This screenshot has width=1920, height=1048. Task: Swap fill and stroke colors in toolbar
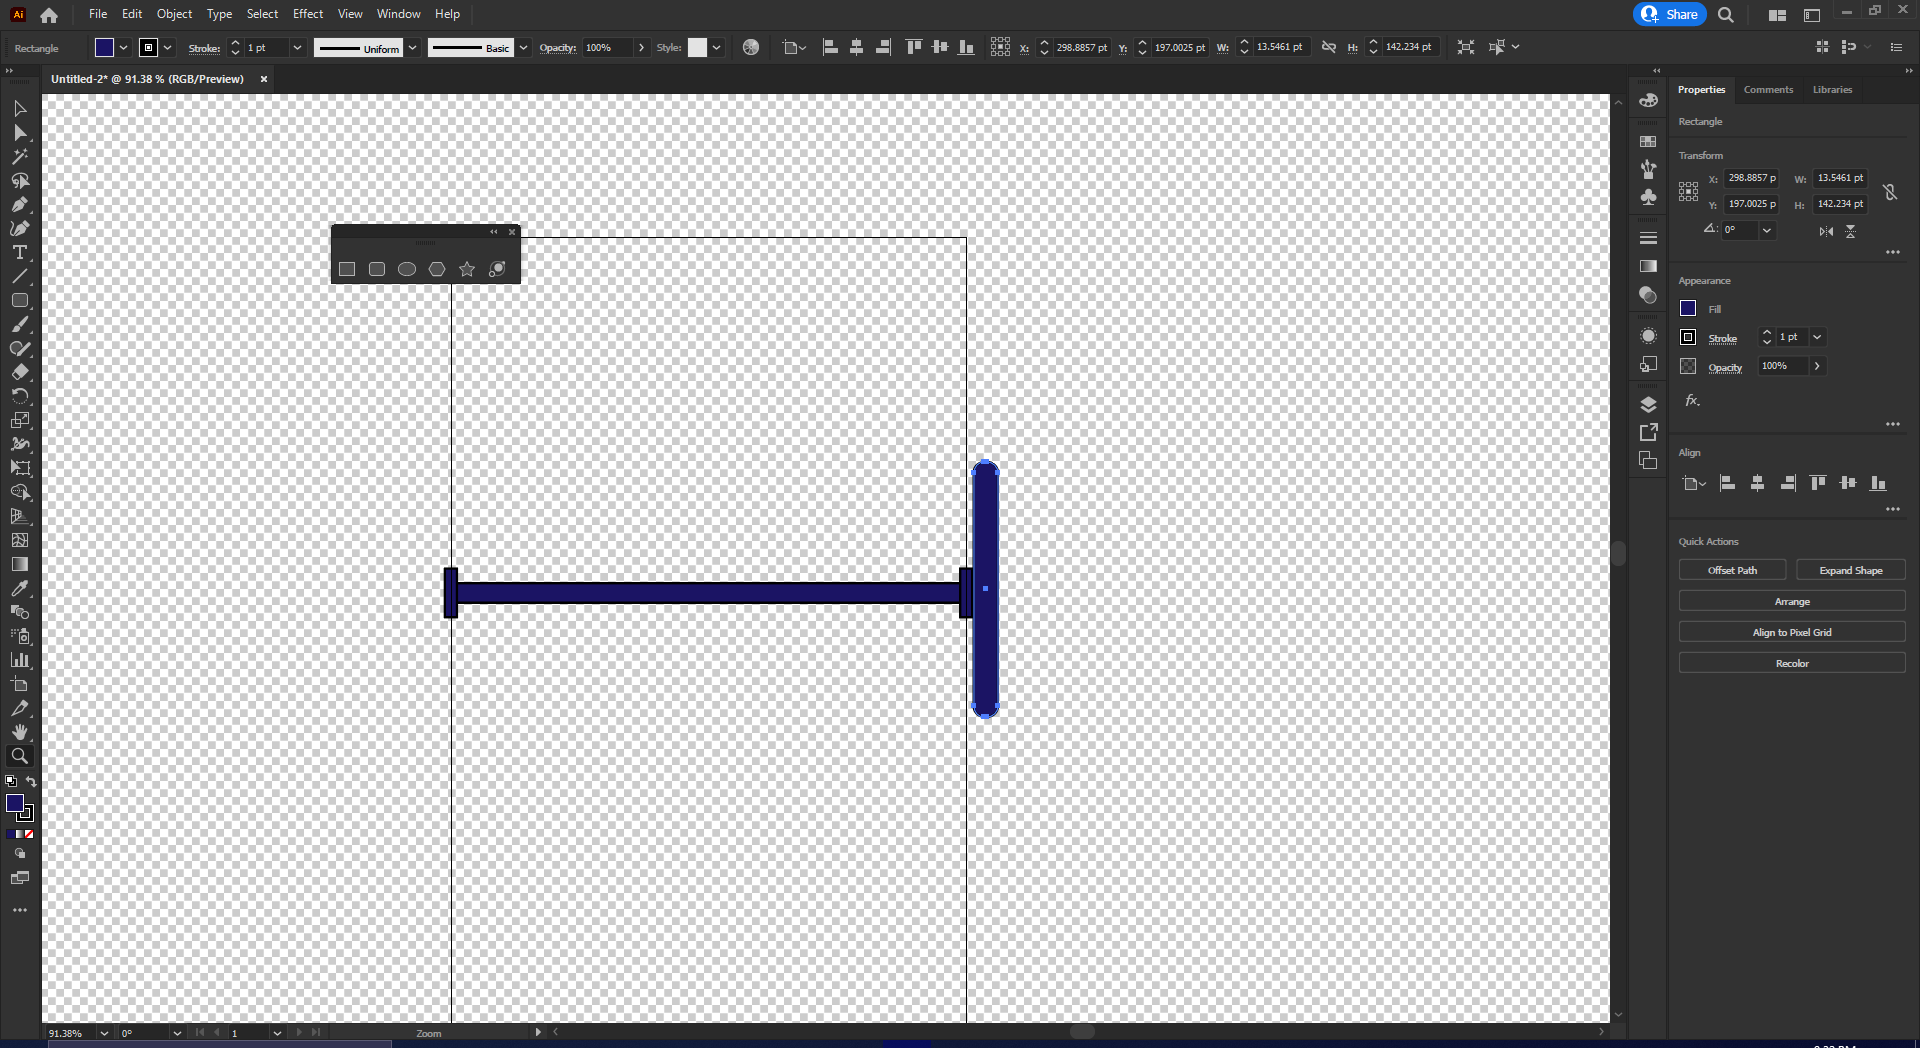point(31,782)
